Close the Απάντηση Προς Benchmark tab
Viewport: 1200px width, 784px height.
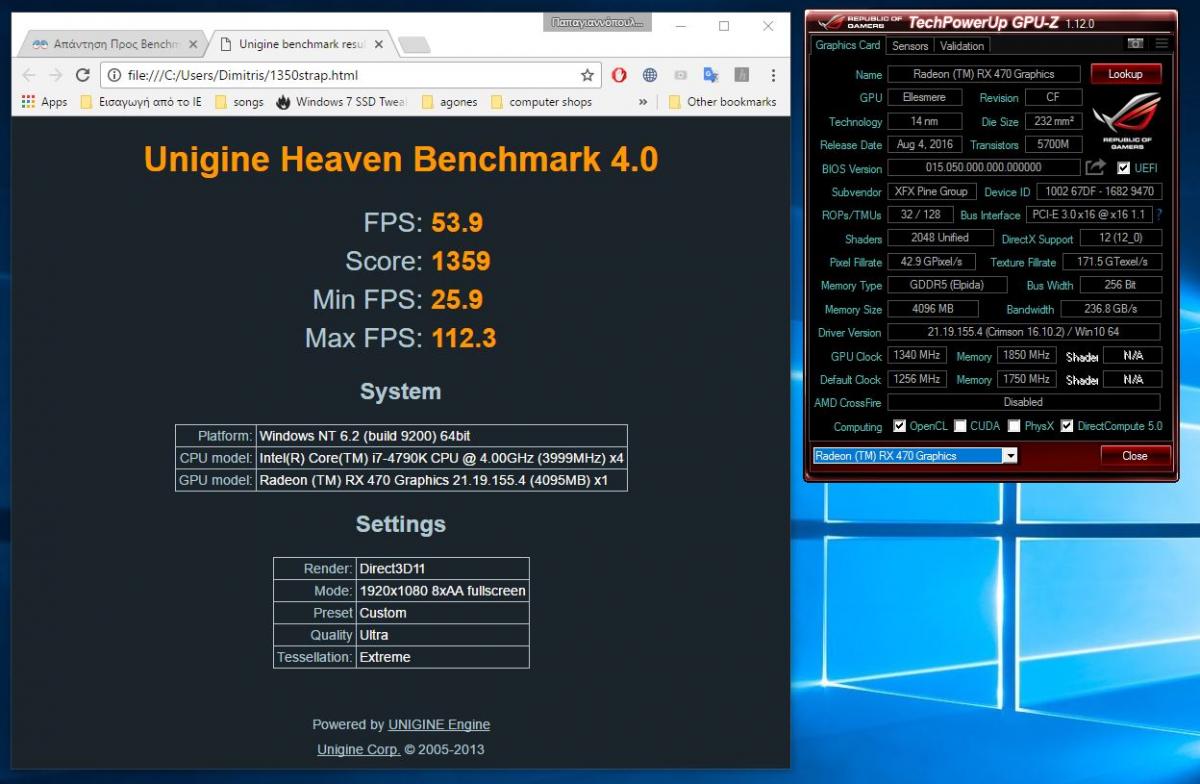click(x=192, y=45)
